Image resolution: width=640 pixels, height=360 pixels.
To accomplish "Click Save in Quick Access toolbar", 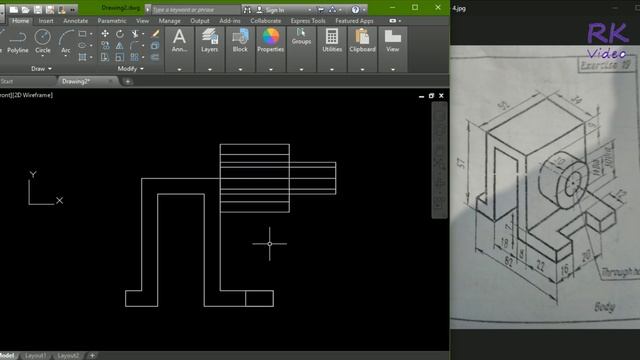I will pyautogui.click(x=38, y=9).
